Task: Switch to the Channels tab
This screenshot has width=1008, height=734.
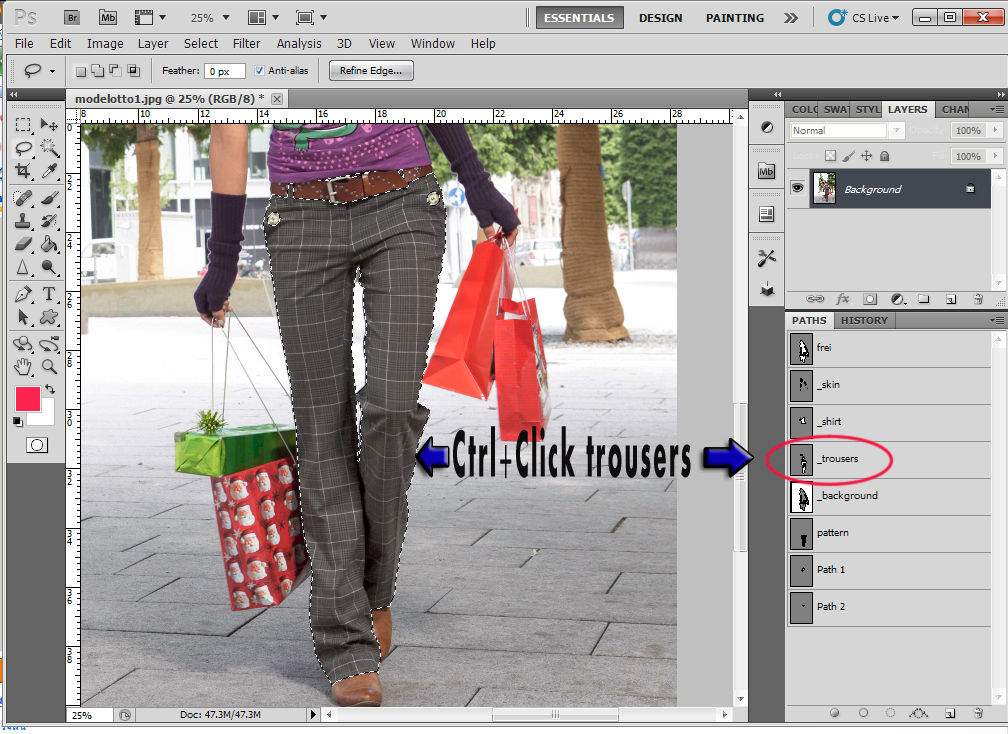Action: 955,109
